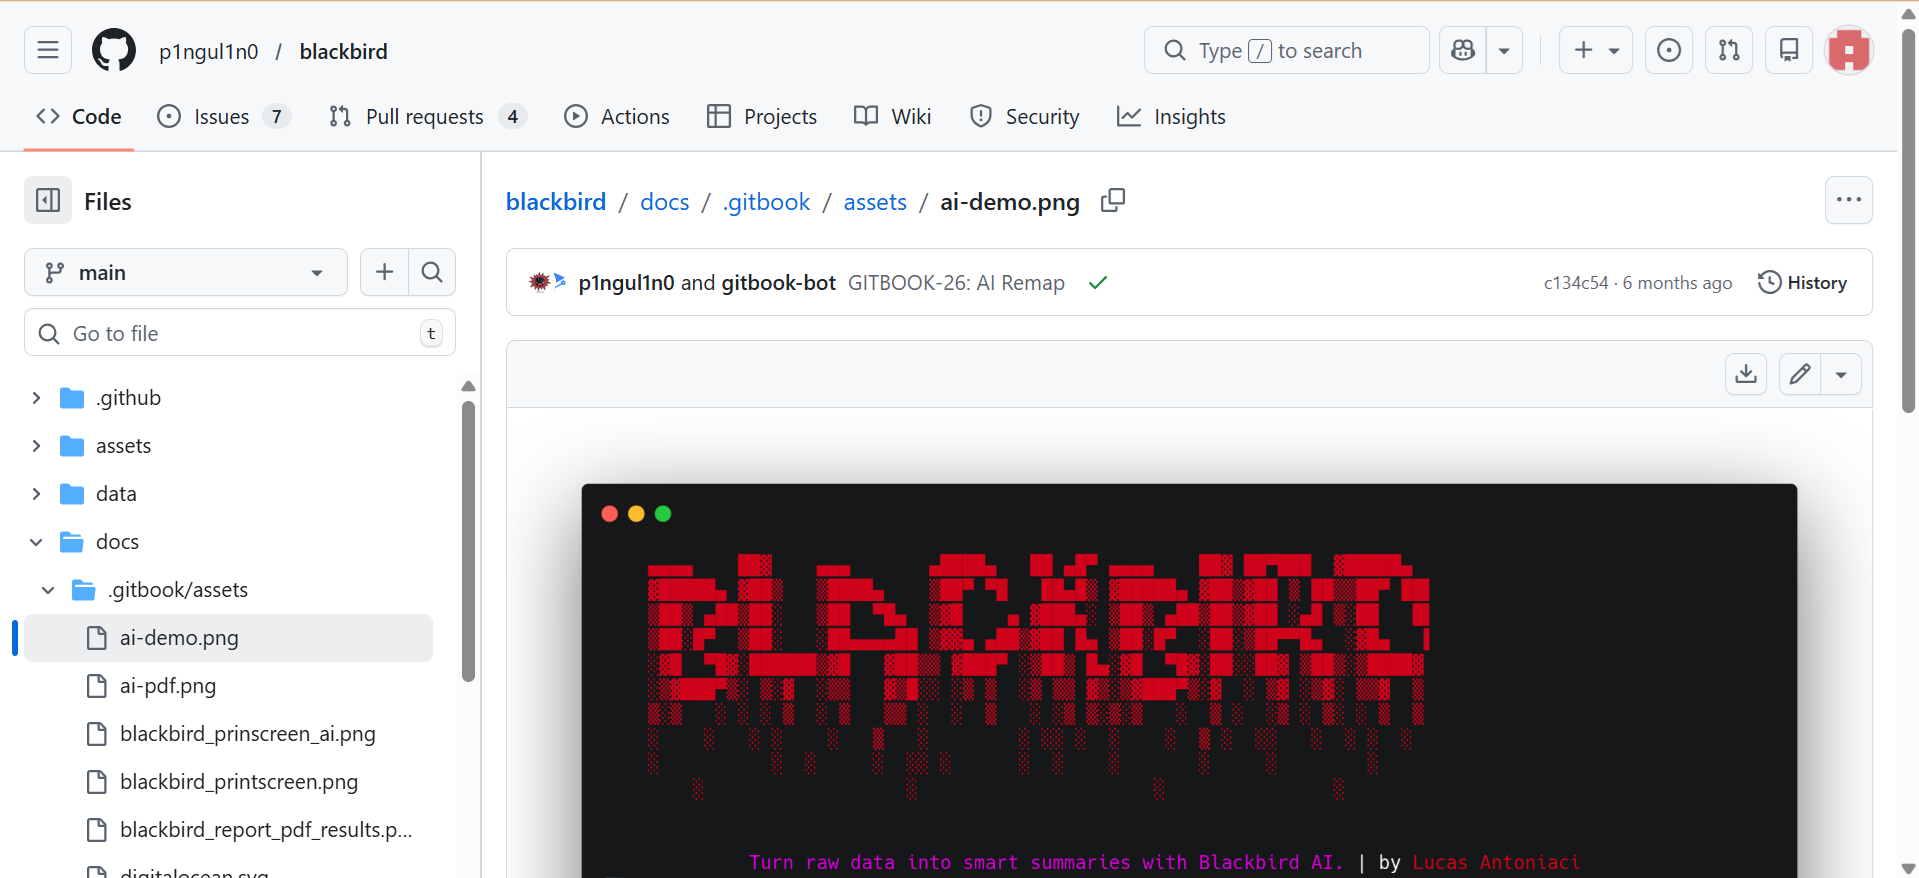1919x878 pixels.
Task: Switch to the Wiki tab
Action: [x=893, y=117]
